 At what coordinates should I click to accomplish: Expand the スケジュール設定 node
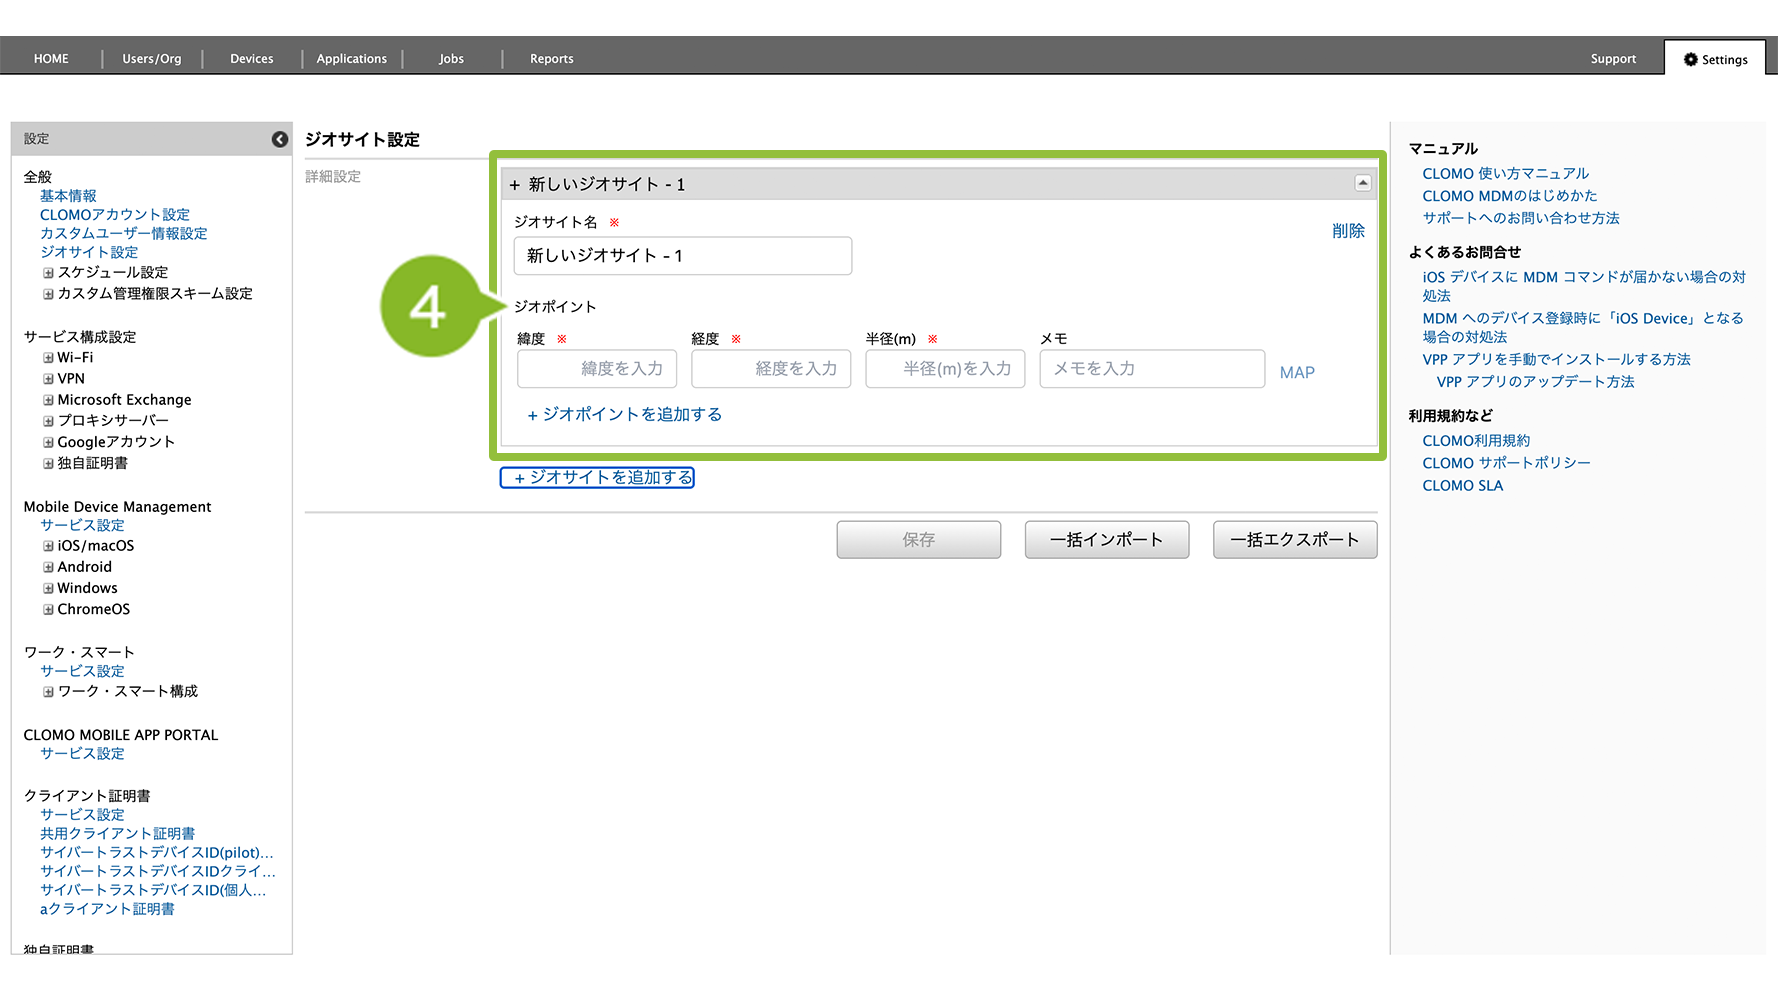(48, 273)
